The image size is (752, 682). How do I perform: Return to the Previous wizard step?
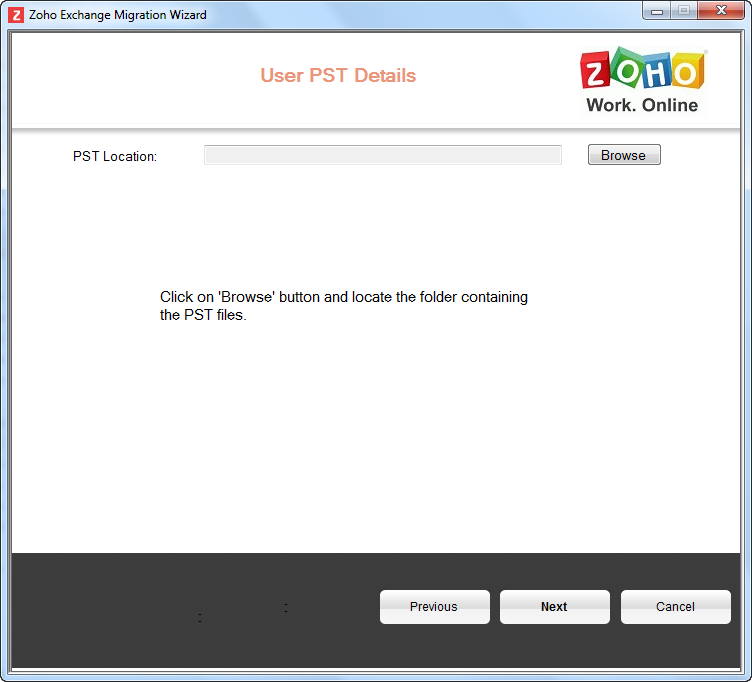(x=435, y=607)
